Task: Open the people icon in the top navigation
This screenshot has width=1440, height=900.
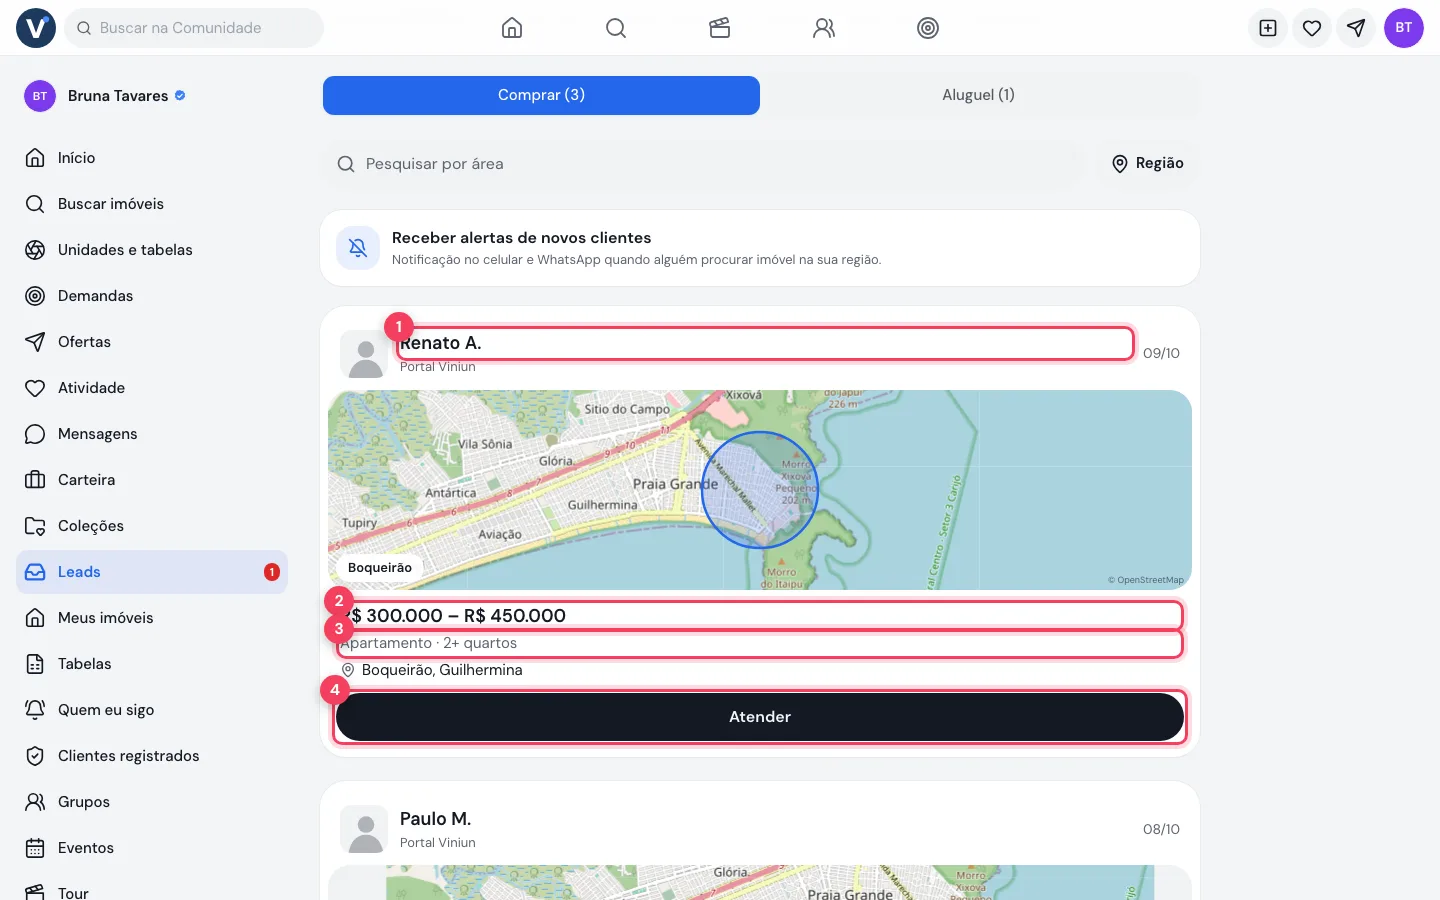Action: tap(824, 28)
